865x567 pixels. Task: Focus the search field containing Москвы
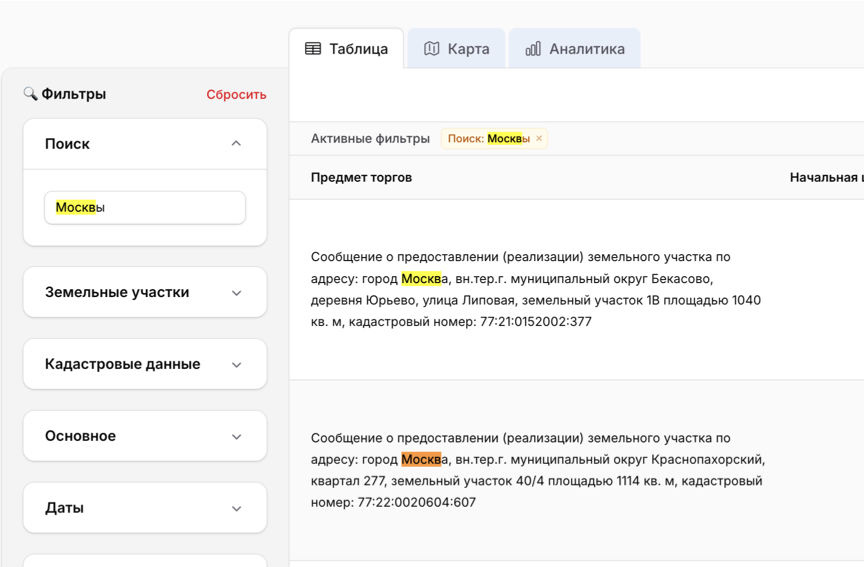(145, 208)
